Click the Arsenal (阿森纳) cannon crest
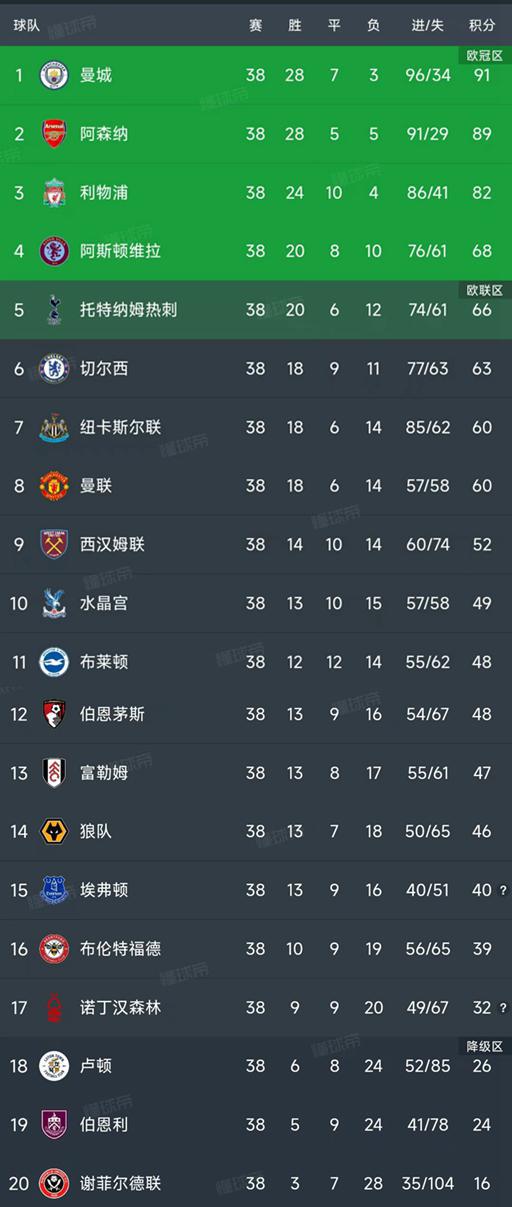Image resolution: width=512 pixels, height=1207 pixels. coord(54,134)
